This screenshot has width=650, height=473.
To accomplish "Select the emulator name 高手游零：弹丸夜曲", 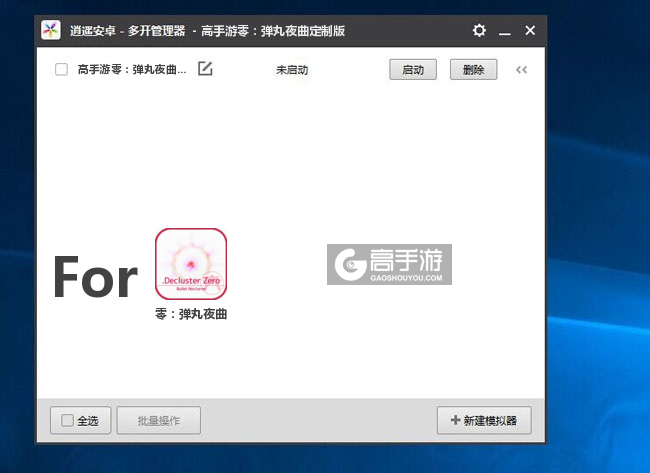I will [x=132, y=69].
